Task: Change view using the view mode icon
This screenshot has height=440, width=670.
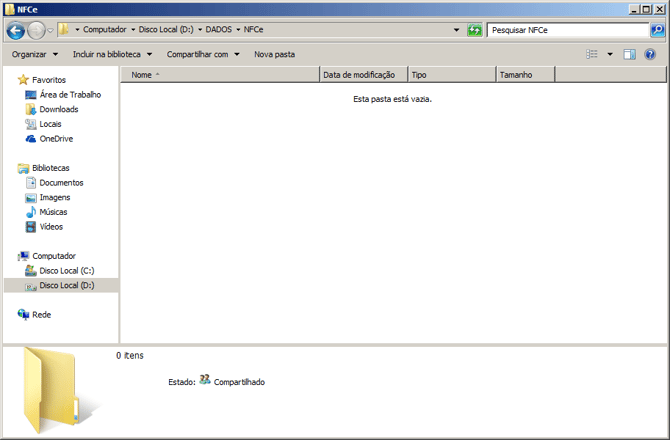Action: (593, 54)
